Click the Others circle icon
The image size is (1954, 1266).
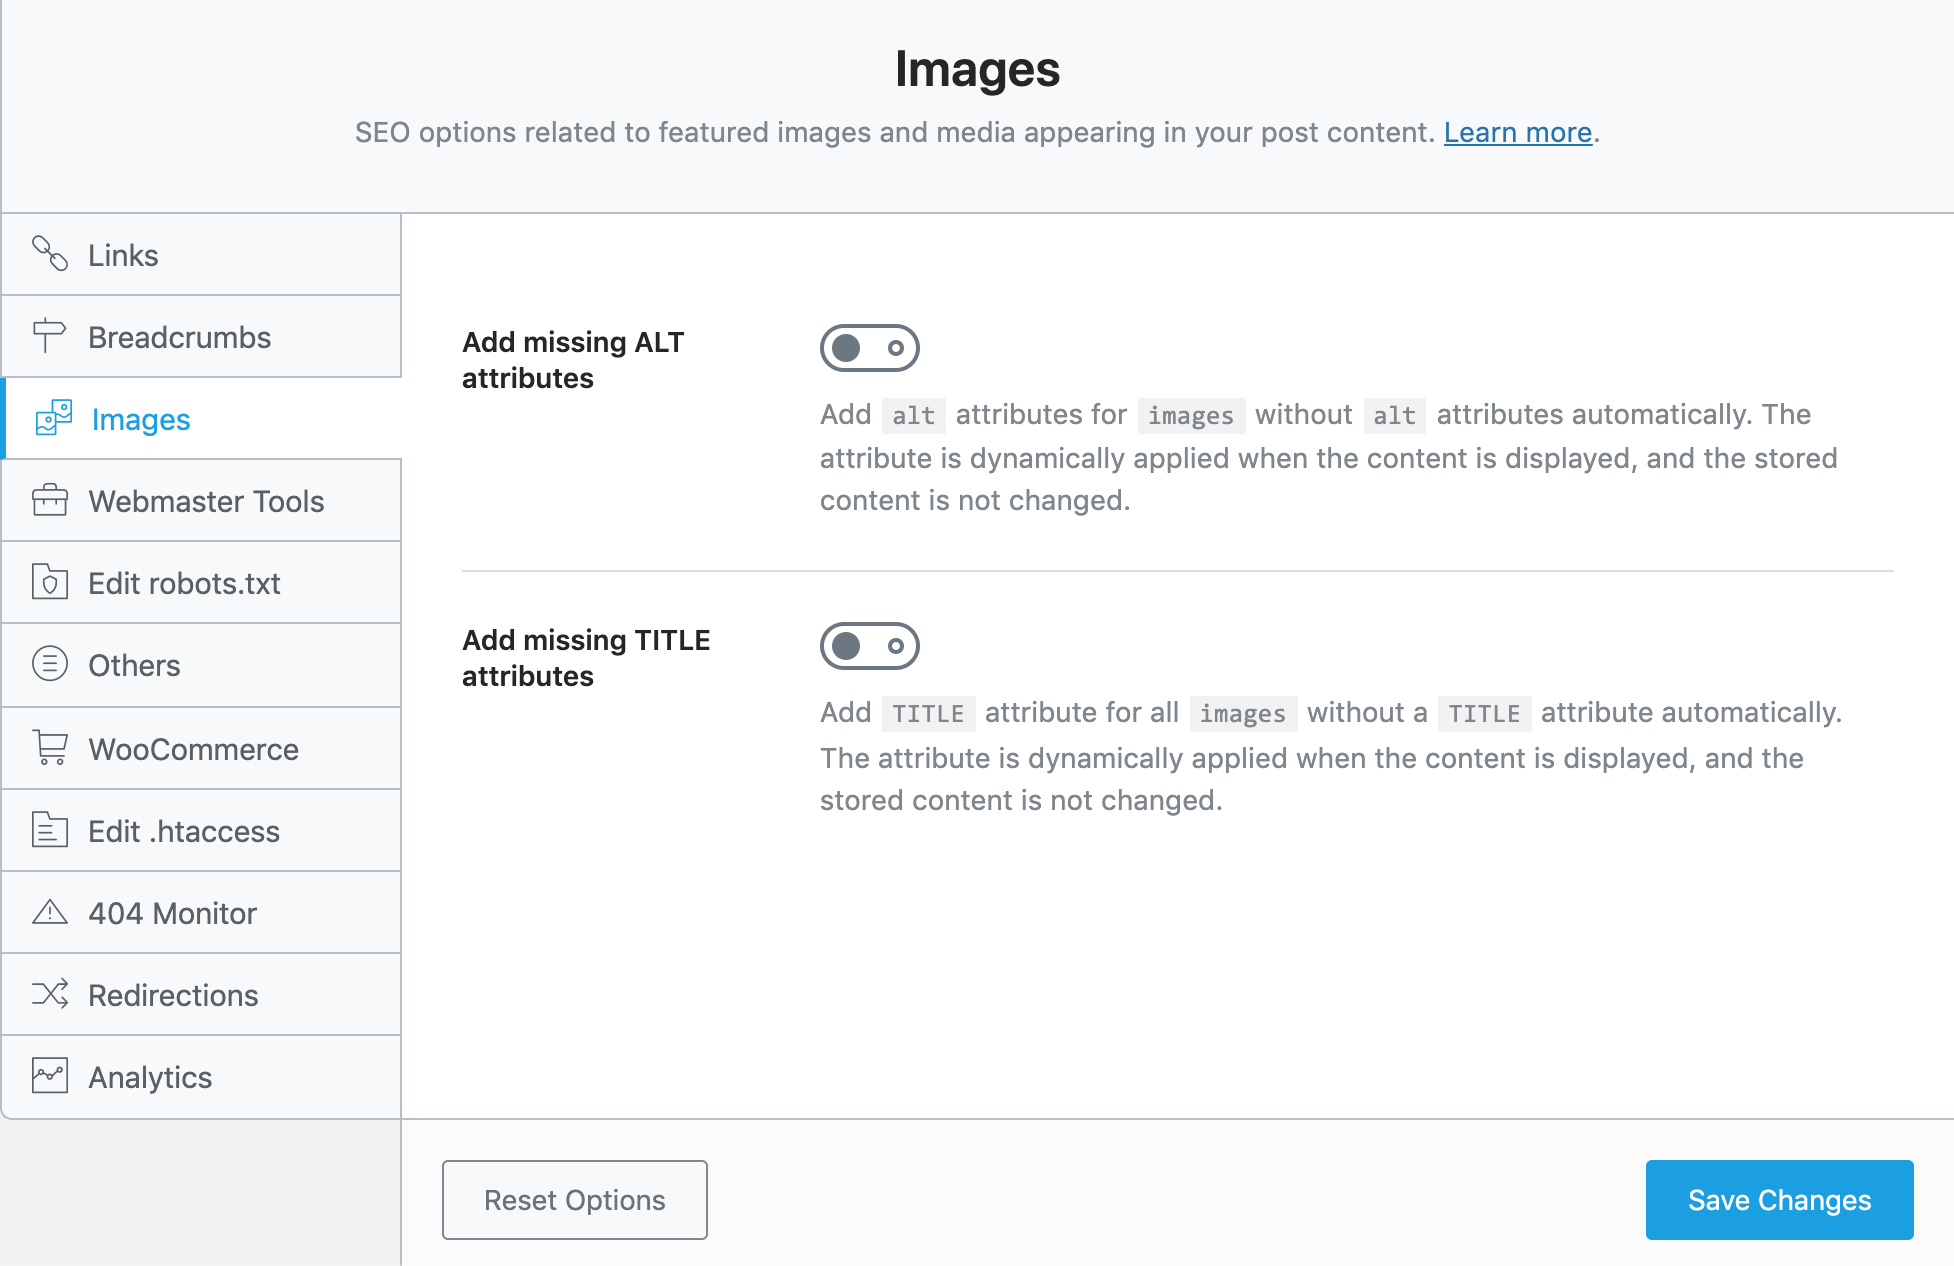click(50, 664)
